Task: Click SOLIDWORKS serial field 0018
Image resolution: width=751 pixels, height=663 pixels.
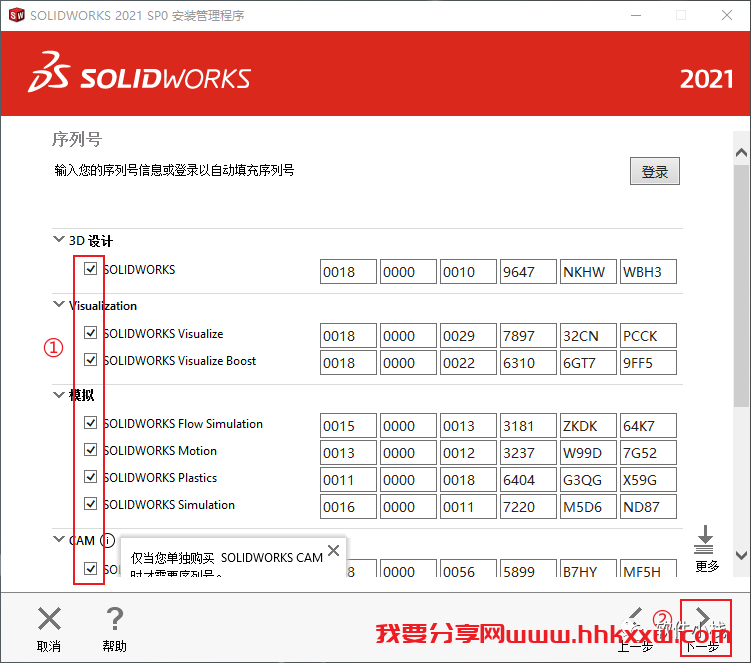Action: tap(348, 272)
